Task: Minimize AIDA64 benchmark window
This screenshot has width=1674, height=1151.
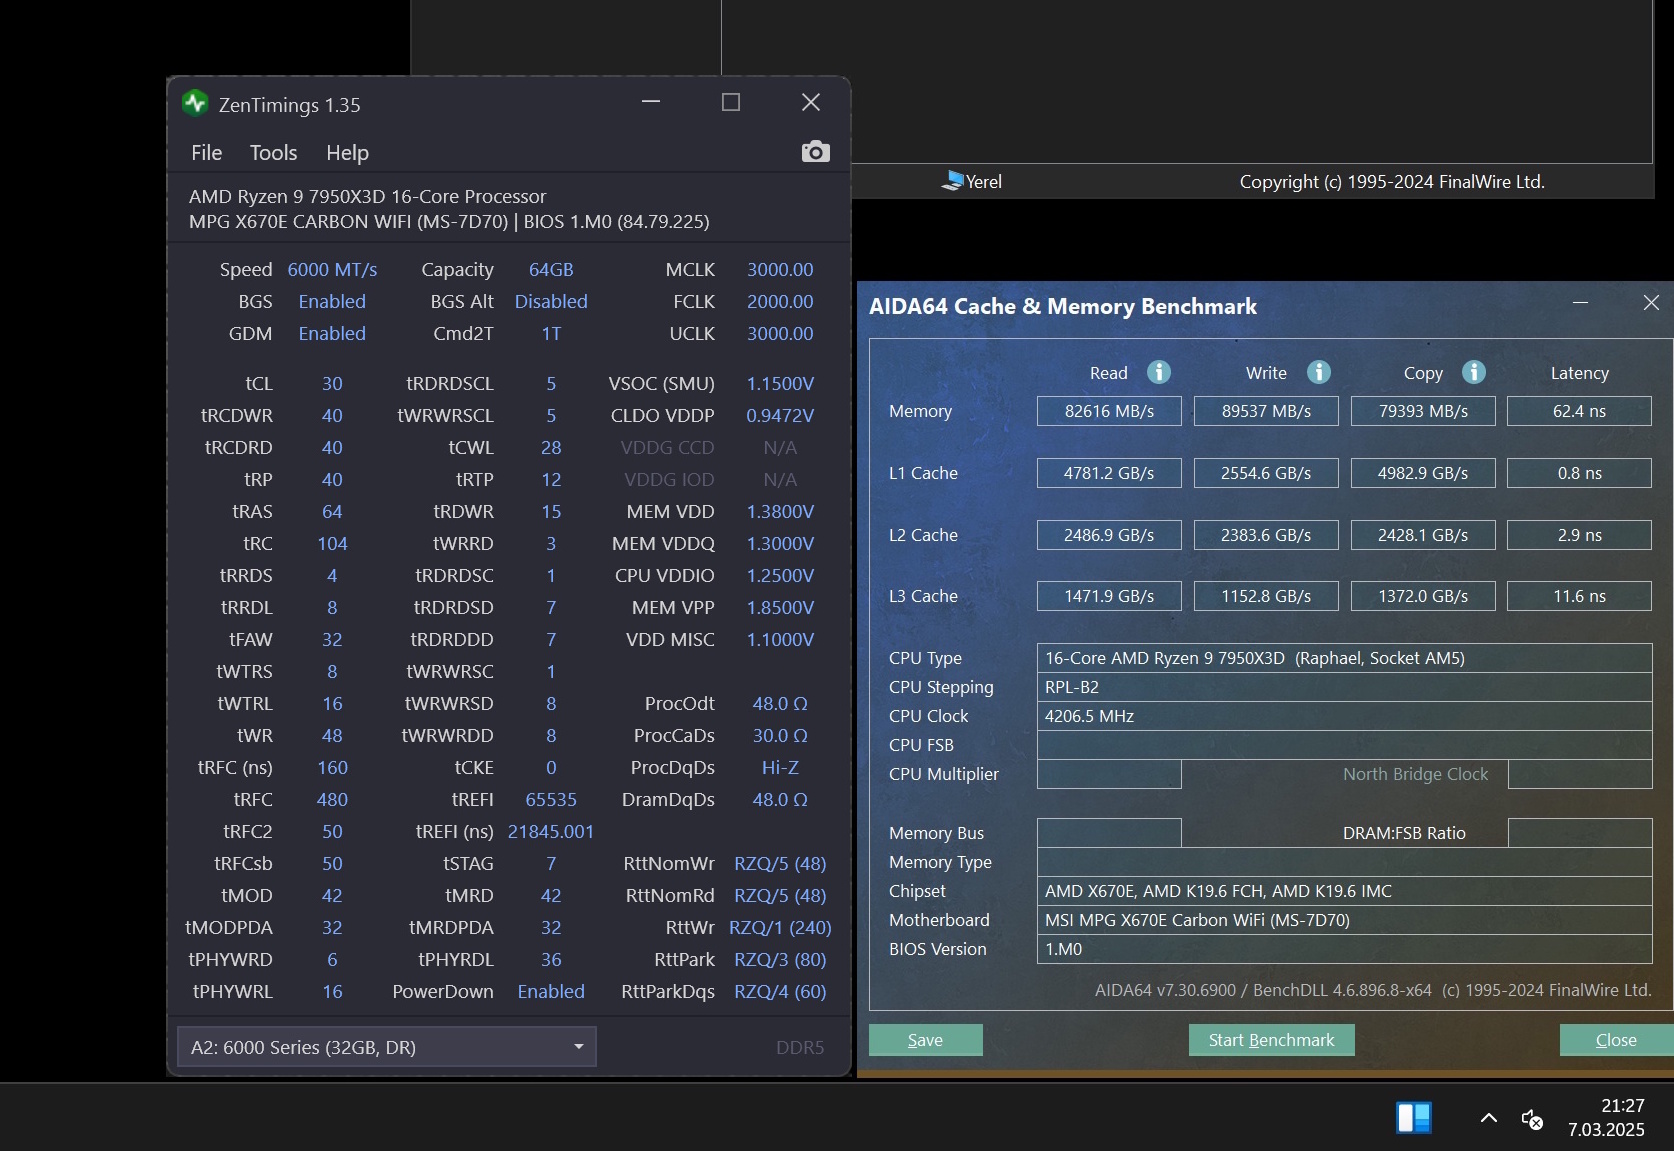Action: tap(1580, 302)
